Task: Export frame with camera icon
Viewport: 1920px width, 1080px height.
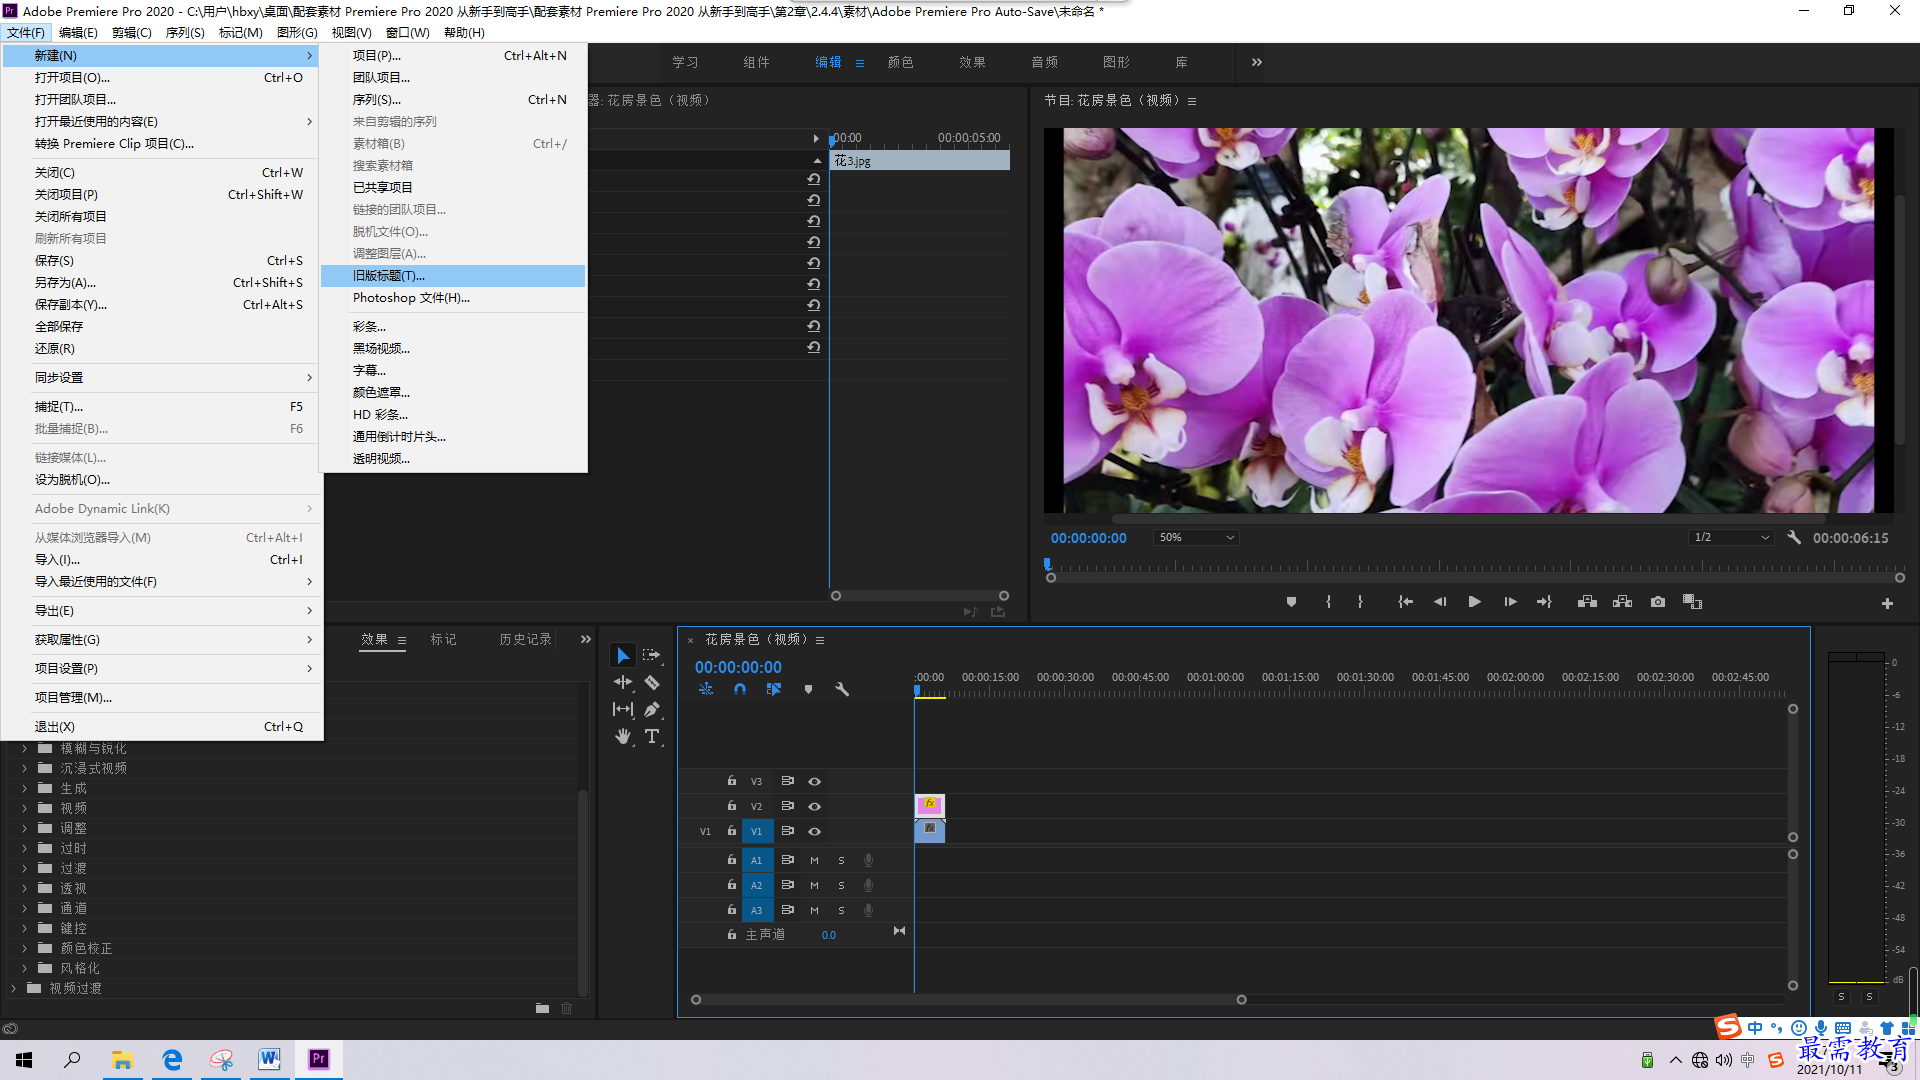Action: [1658, 602]
